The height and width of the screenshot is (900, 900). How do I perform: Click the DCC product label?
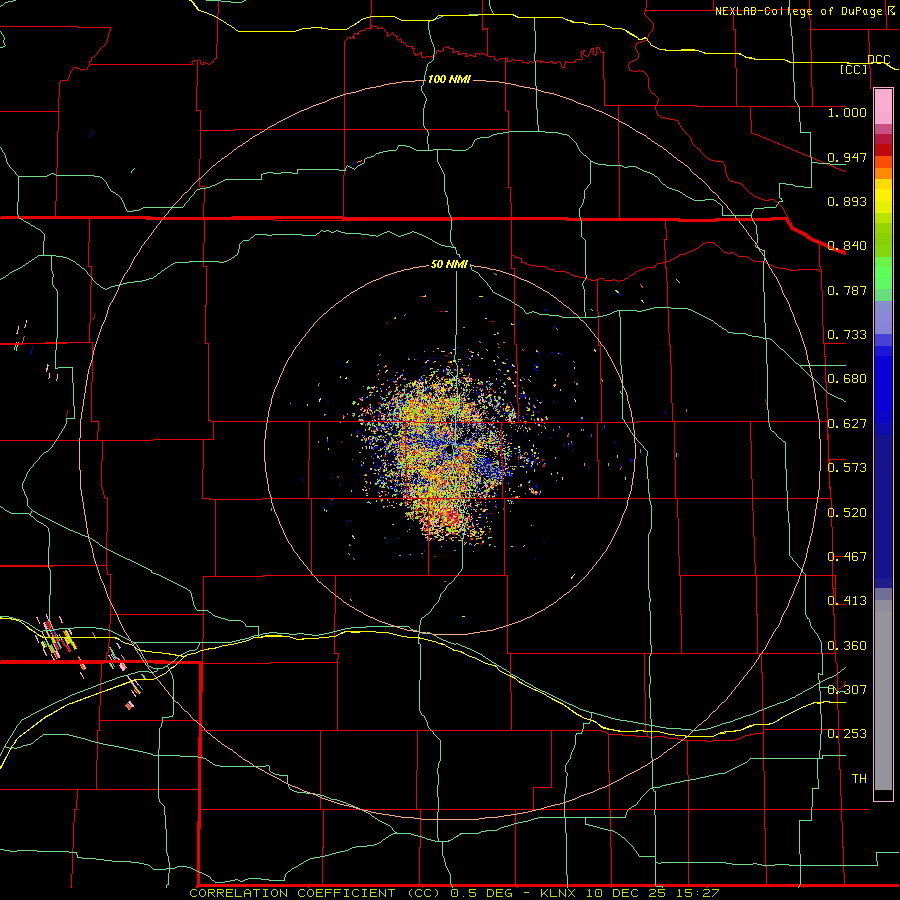point(879,60)
